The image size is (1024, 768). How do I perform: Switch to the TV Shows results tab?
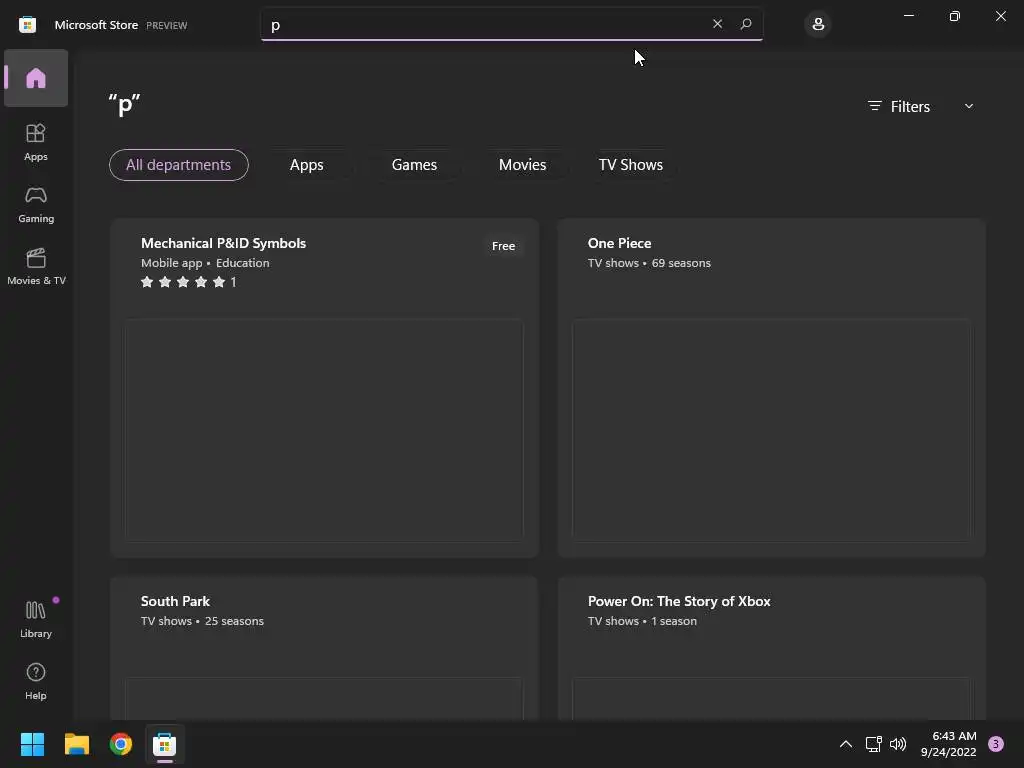[x=631, y=165]
